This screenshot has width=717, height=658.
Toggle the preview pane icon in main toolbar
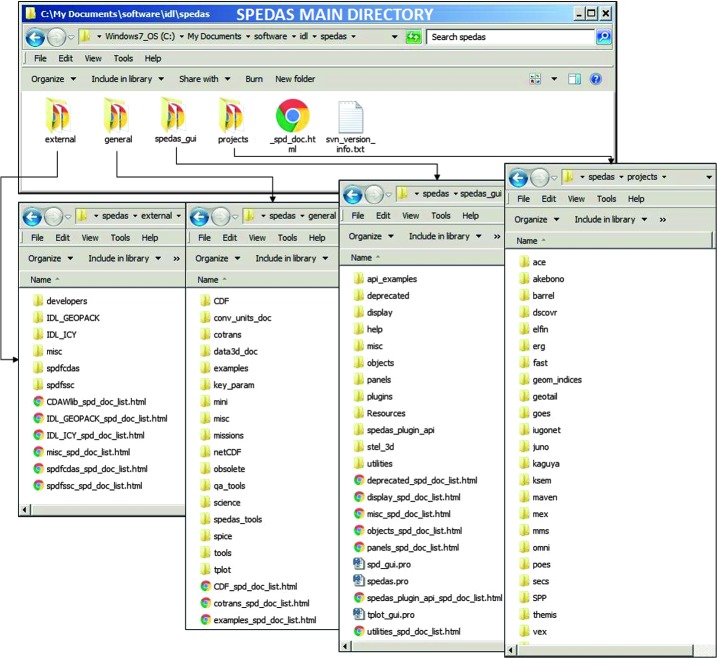tap(575, 79)
